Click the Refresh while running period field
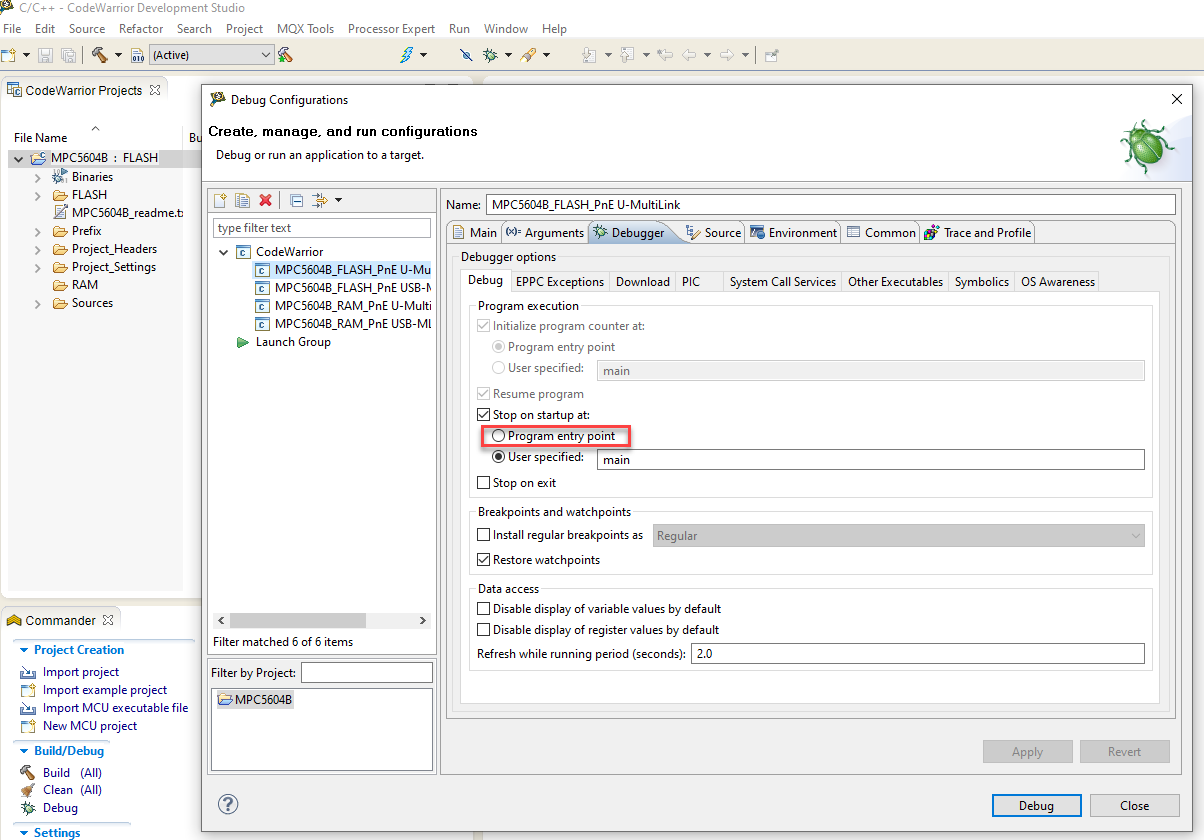Viewport: 1204px width, 840px height. click(917, 653)
